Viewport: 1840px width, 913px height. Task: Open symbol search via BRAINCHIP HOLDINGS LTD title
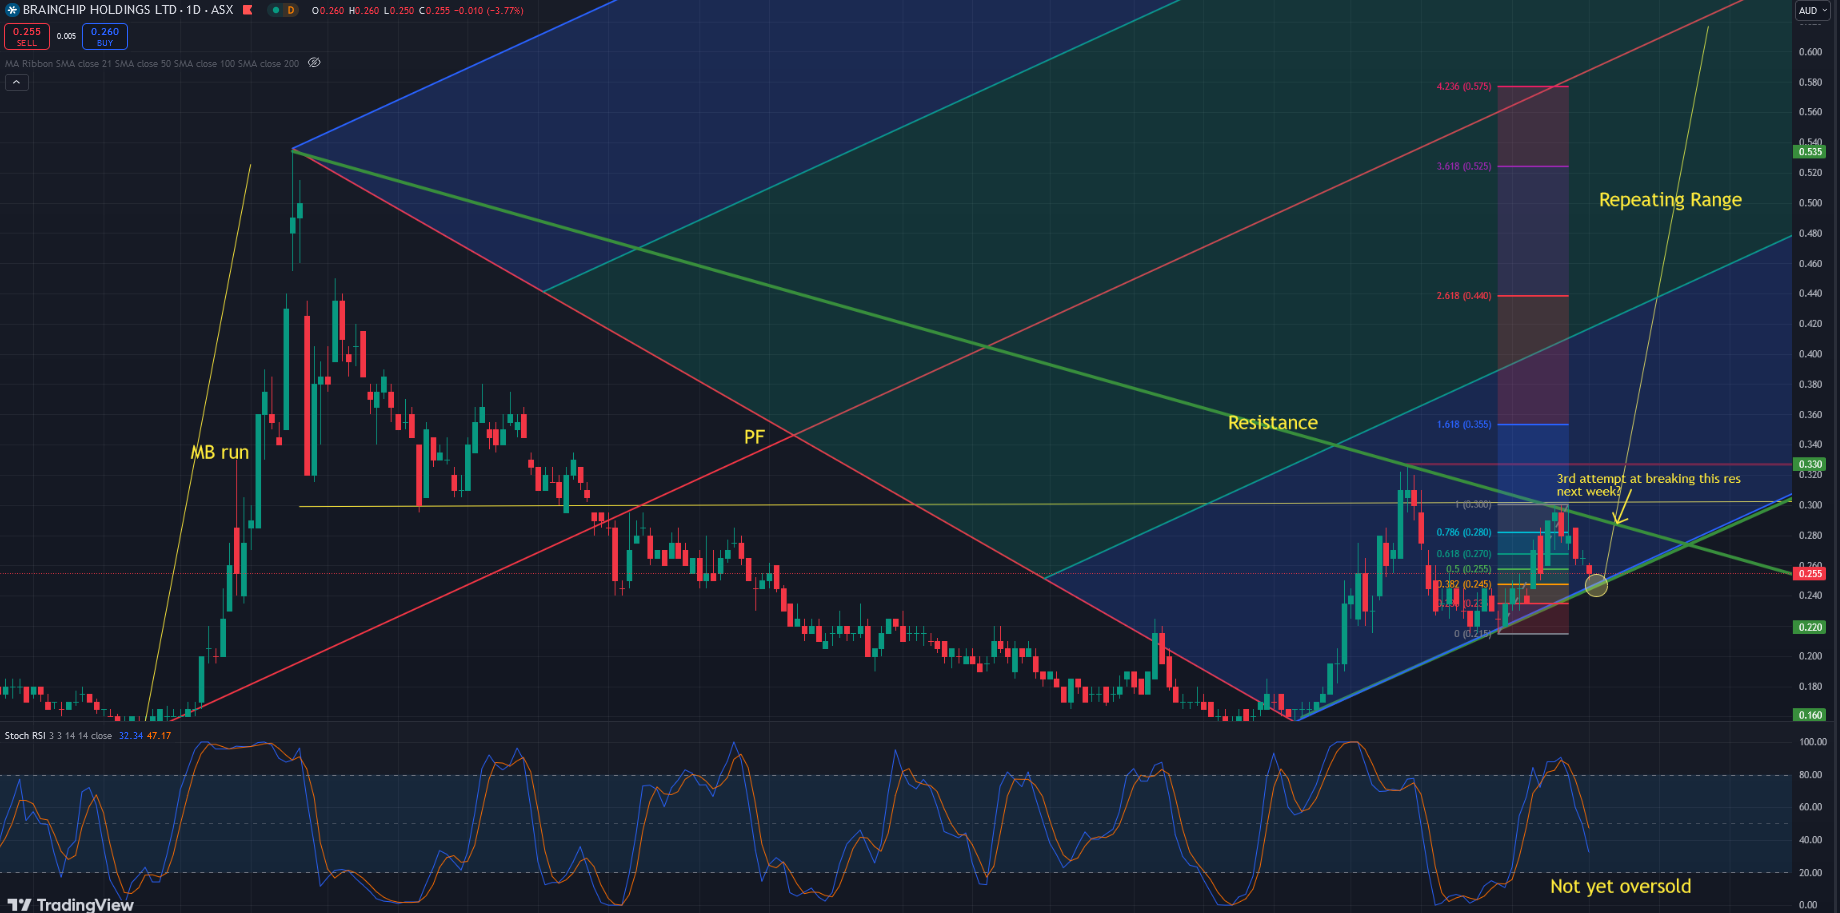[100, 10]
